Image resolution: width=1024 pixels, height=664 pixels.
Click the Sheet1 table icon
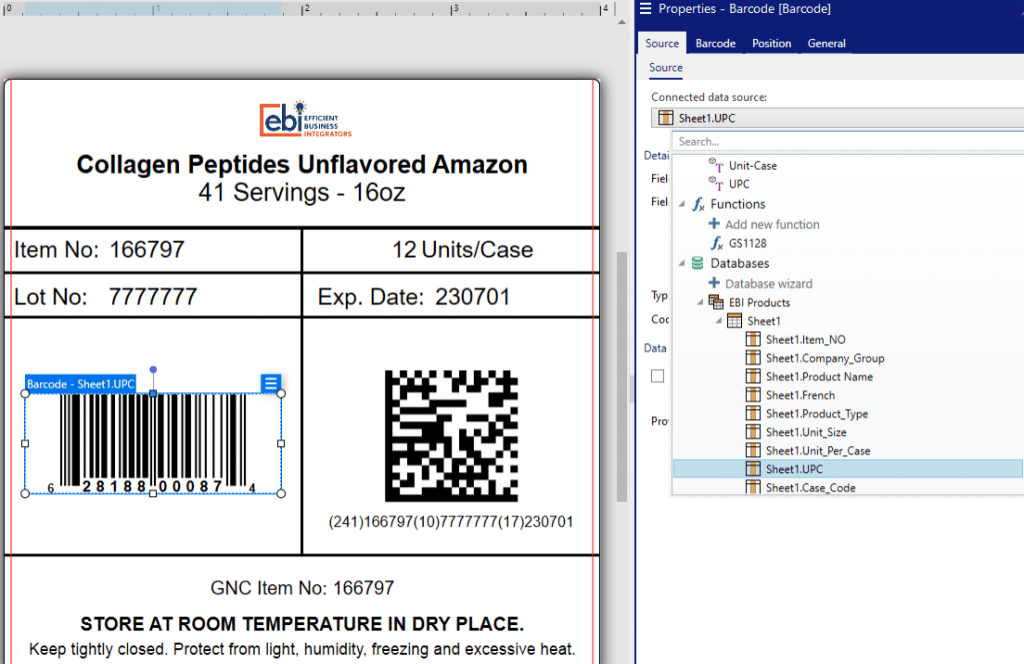(735, 321)
